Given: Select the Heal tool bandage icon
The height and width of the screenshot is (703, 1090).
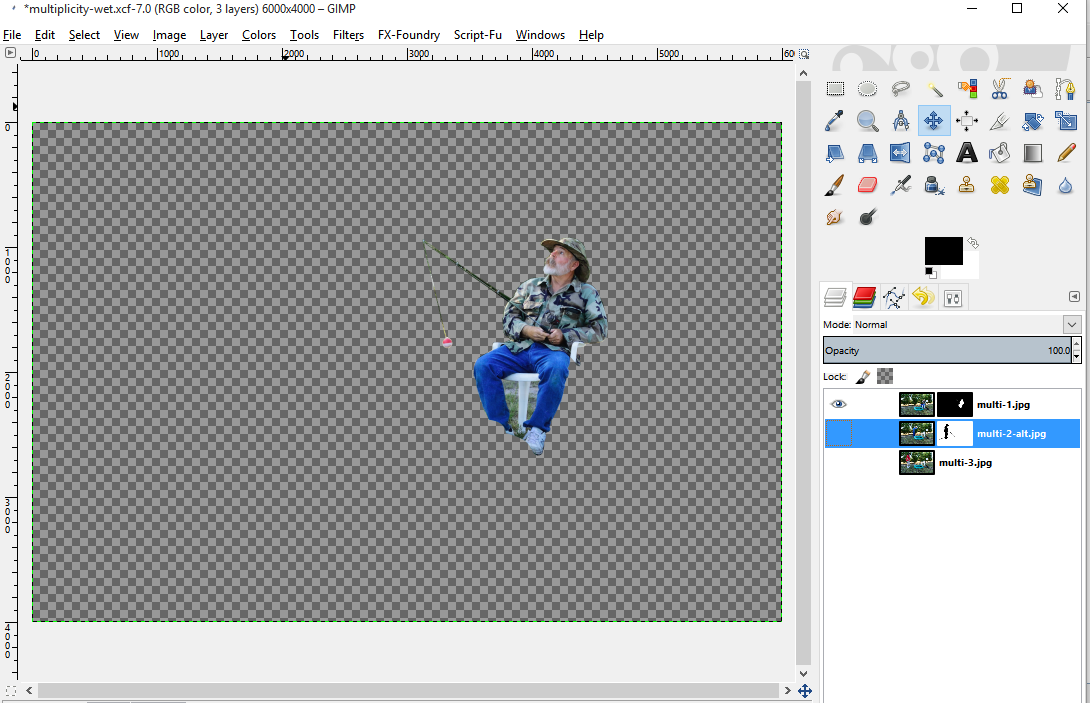Looking at the screenshot, I should (999, 185).
